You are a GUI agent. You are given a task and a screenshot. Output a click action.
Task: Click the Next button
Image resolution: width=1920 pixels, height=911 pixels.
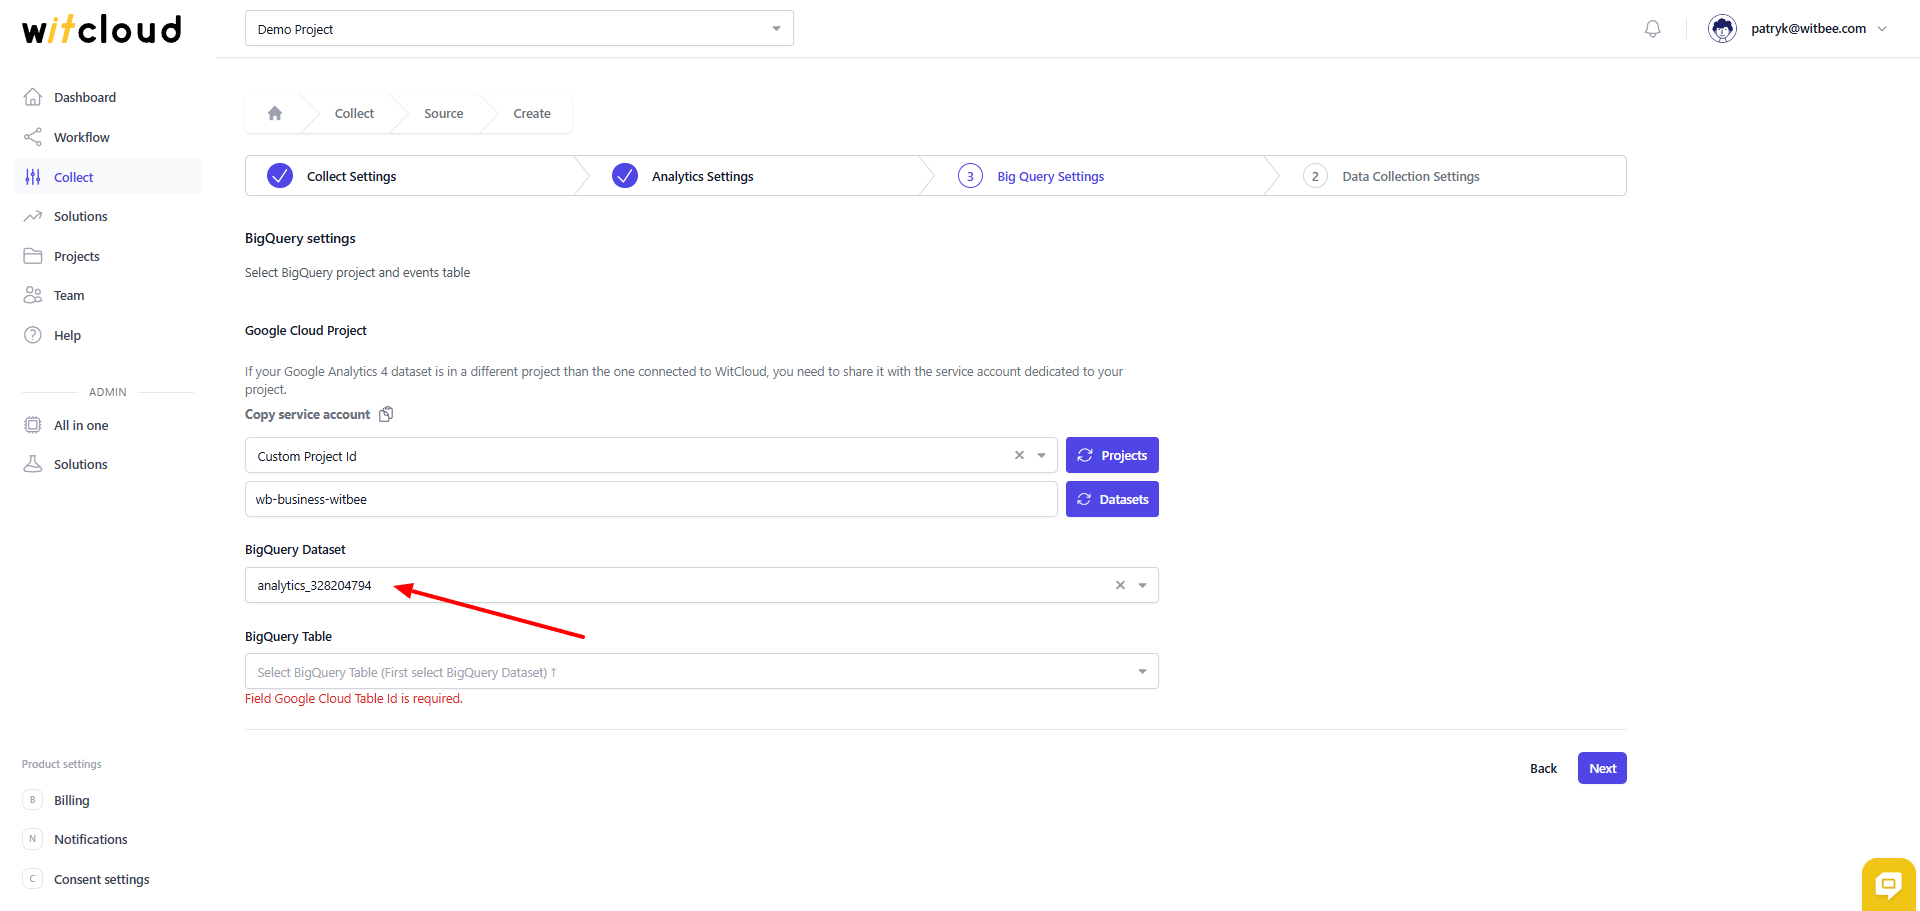click(x=1602, y=768)
